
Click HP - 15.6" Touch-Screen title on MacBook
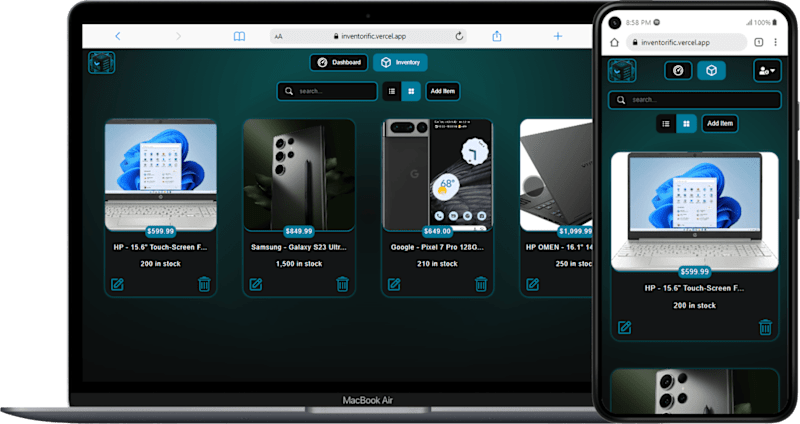click(x=161, y=247)
